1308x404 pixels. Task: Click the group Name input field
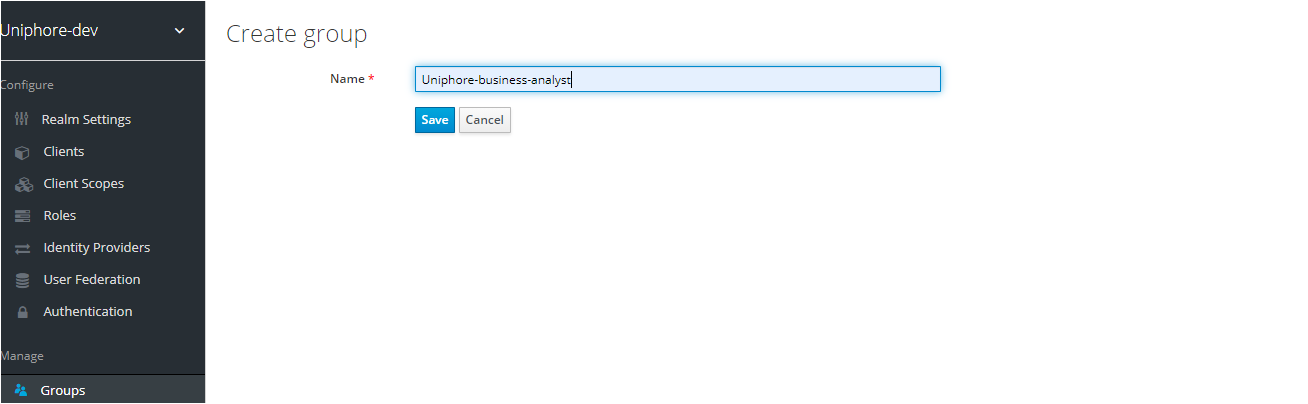pyautogui.click(x=678, y=79)
